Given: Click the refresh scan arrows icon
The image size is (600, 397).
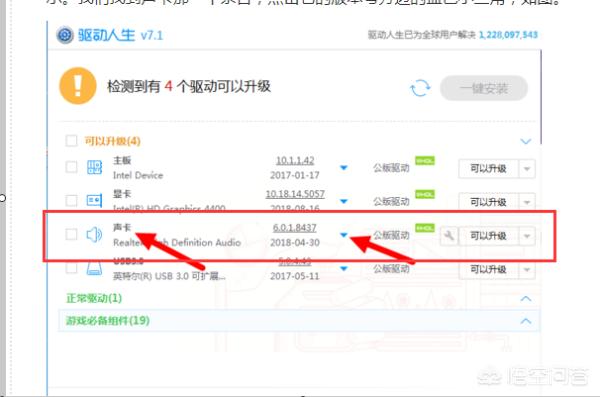Looking at the screenshot, I should point(420,88).
